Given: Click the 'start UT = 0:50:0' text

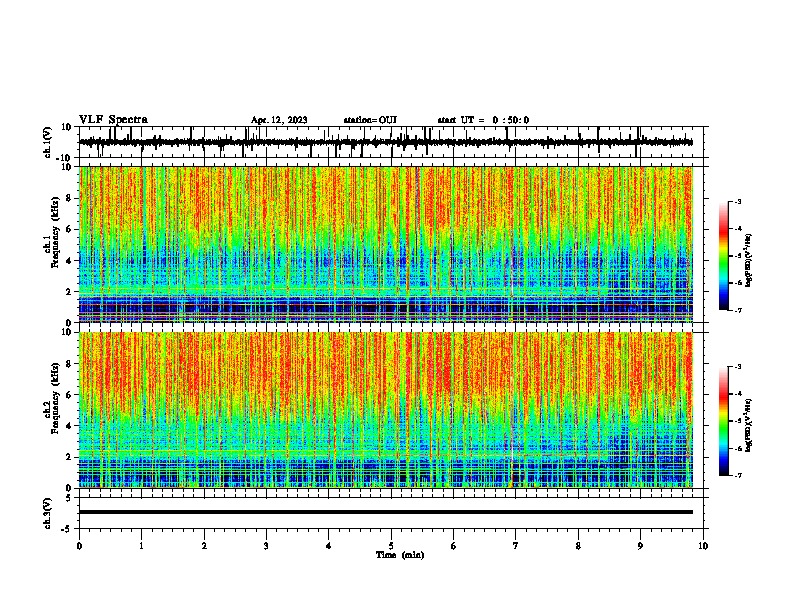Looking at the screenshot, I should click(x=483, y=120).
